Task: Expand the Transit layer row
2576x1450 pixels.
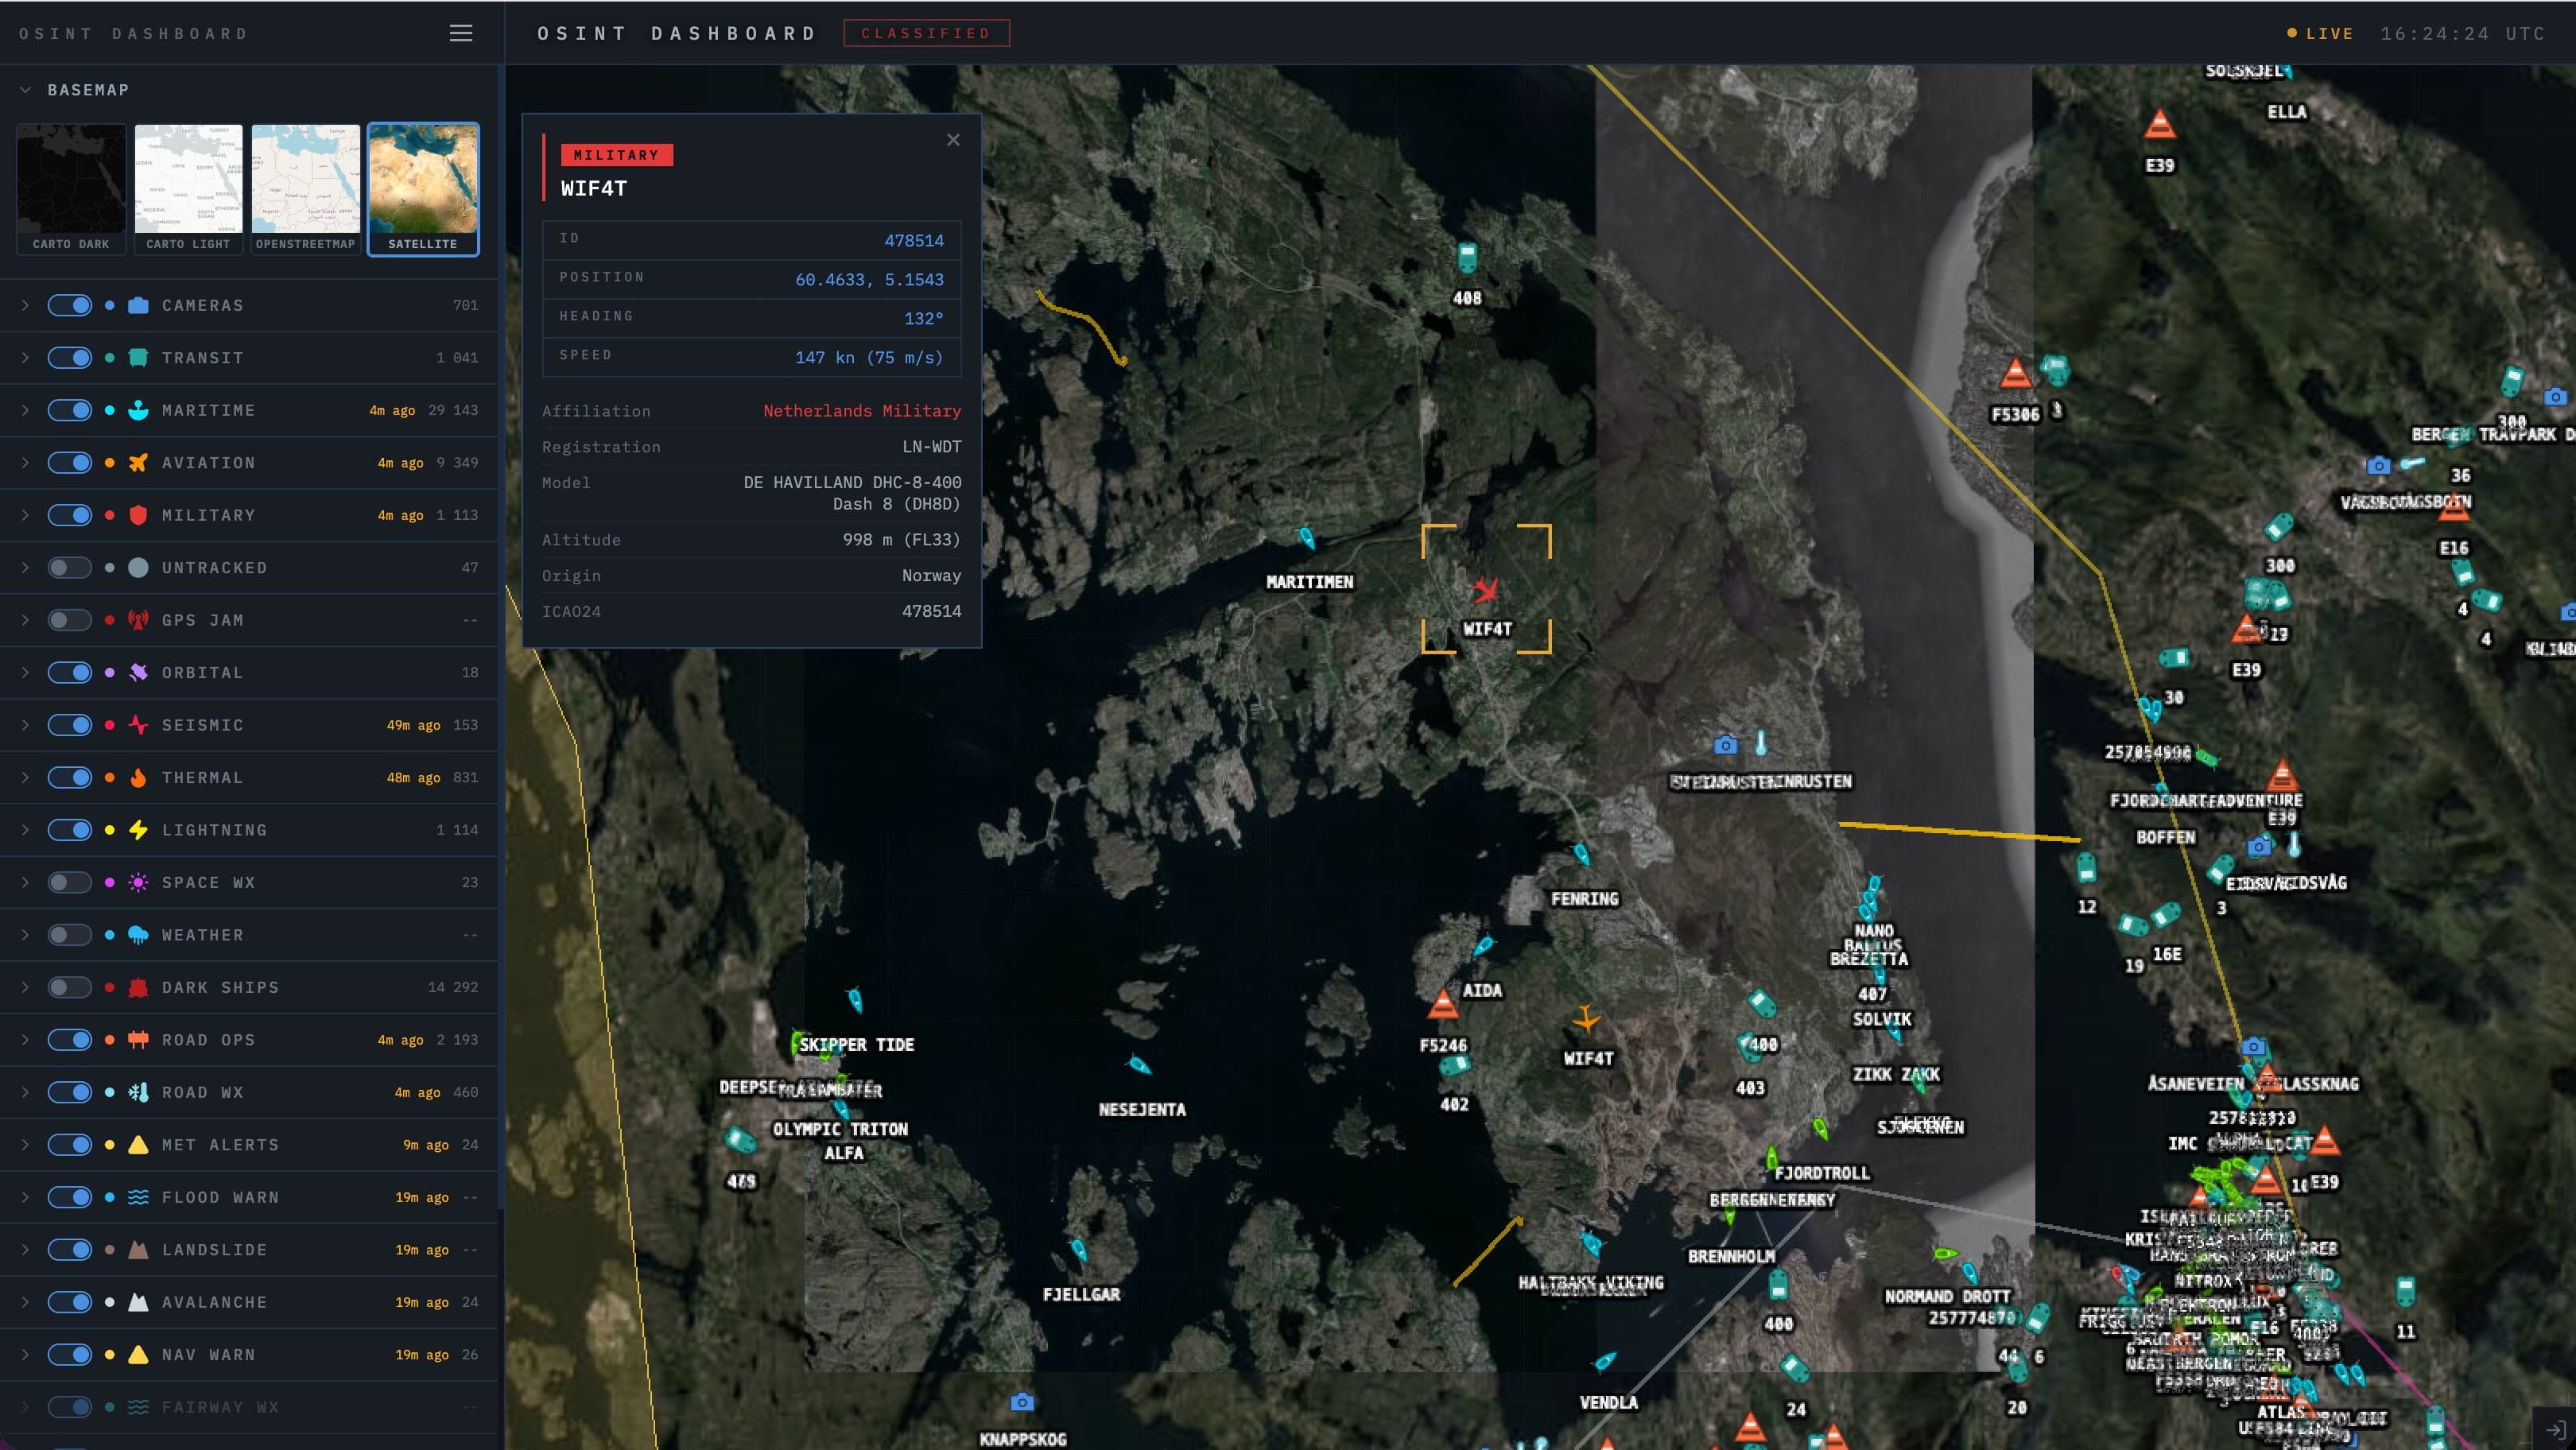Action: click(x=26, y=358)
